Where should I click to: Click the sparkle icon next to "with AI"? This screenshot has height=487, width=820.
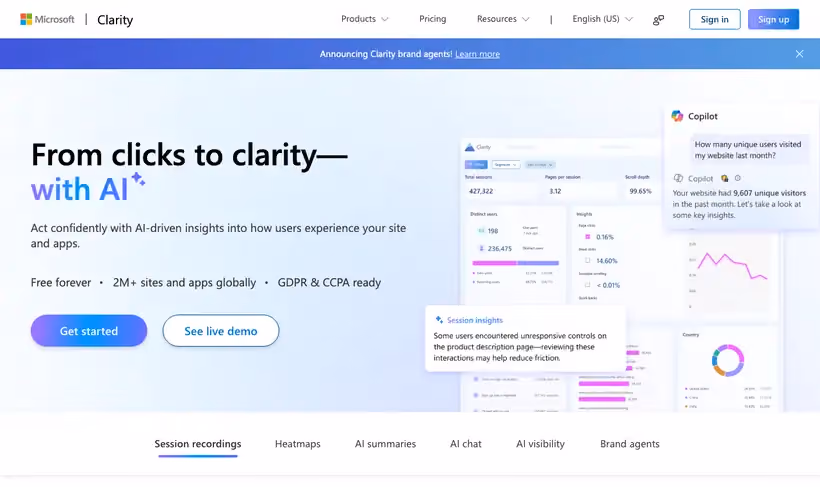click(x=138, y=179)
